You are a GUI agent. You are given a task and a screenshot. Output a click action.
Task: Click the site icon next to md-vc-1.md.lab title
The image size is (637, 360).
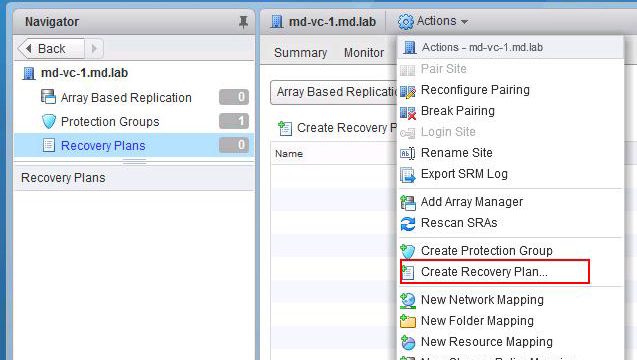[277, 22]
